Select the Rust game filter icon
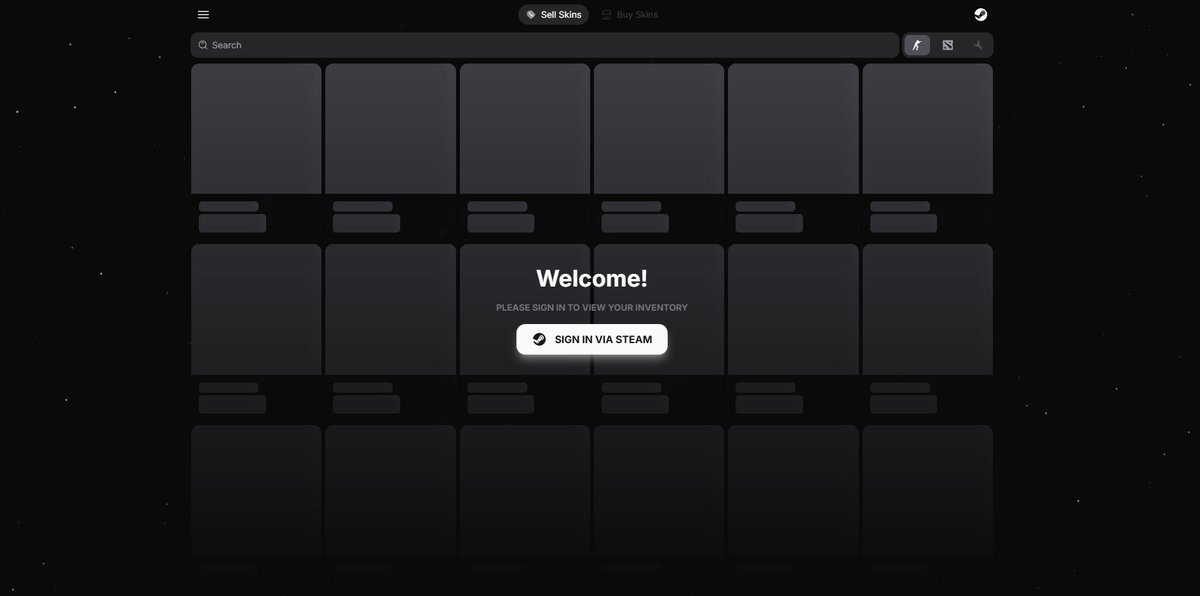Image resolution: width=1200 pixels, height=596 pixels. 978,45
